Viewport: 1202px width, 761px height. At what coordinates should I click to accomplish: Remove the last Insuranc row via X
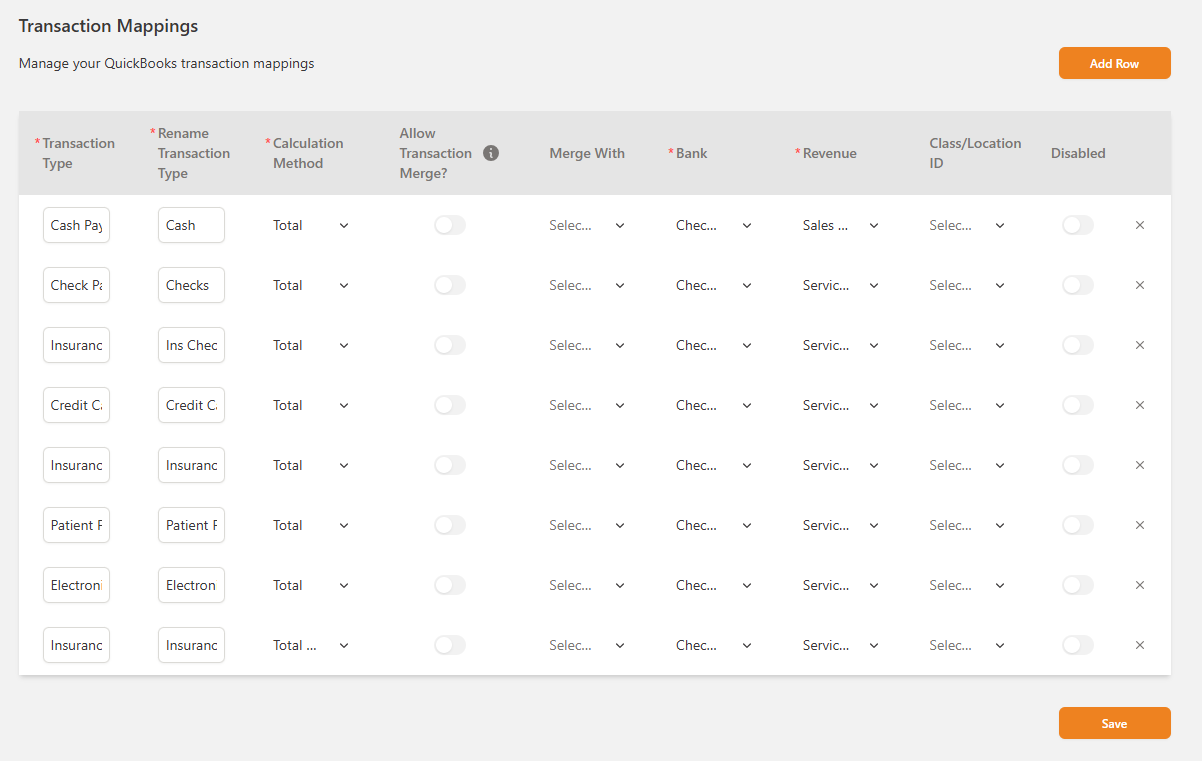tap(1139, 645)
